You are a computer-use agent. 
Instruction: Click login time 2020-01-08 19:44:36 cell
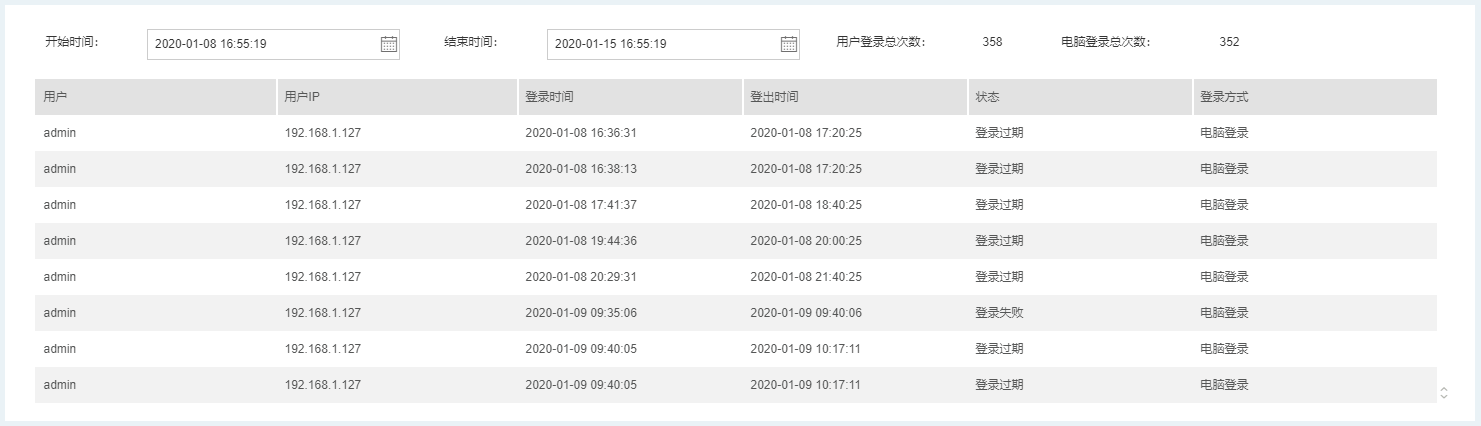pos(581,241)
